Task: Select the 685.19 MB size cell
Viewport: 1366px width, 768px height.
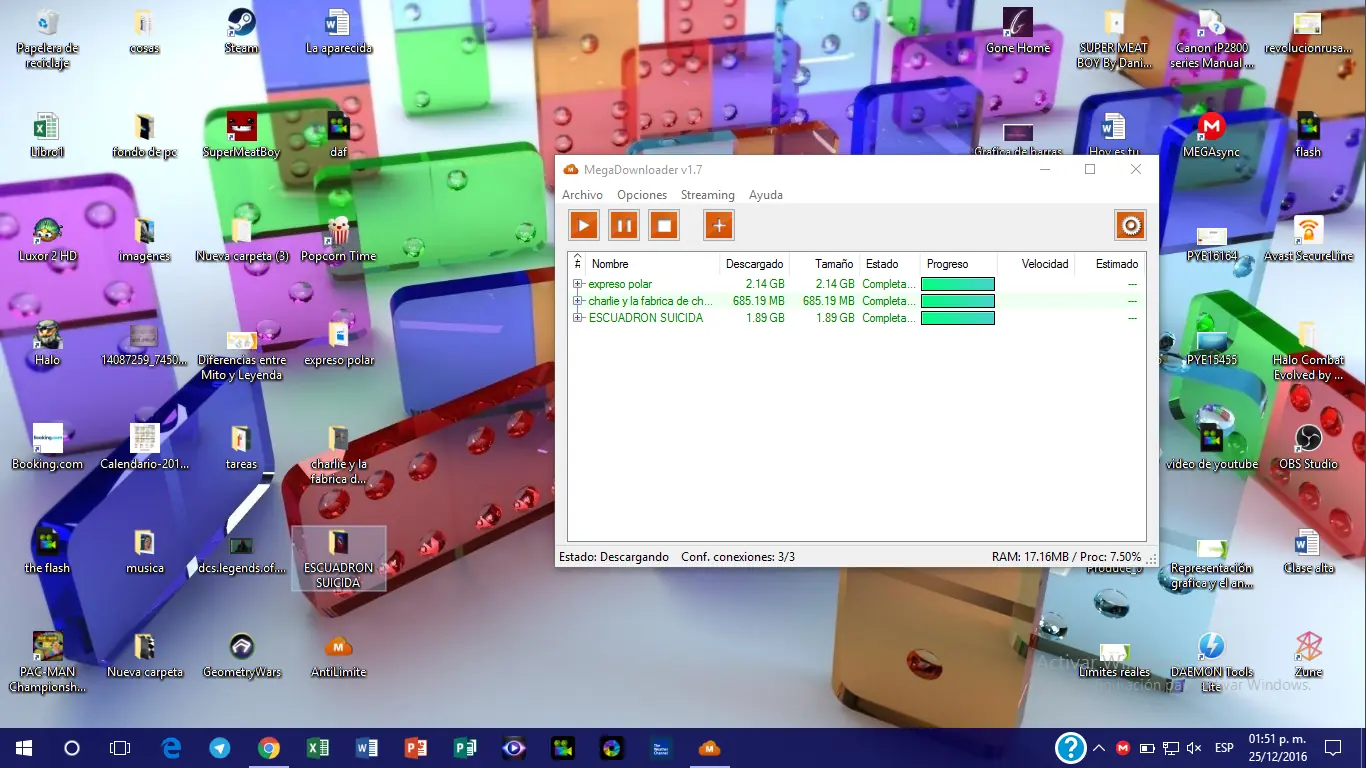Action: tap(829, 301)
